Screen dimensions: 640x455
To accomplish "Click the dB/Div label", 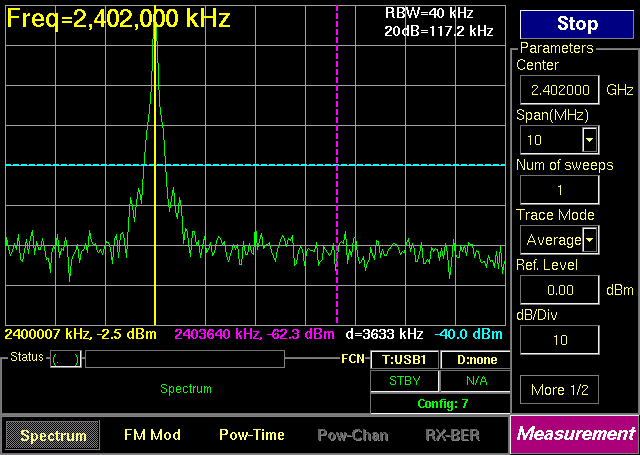I will click(537, 315).
